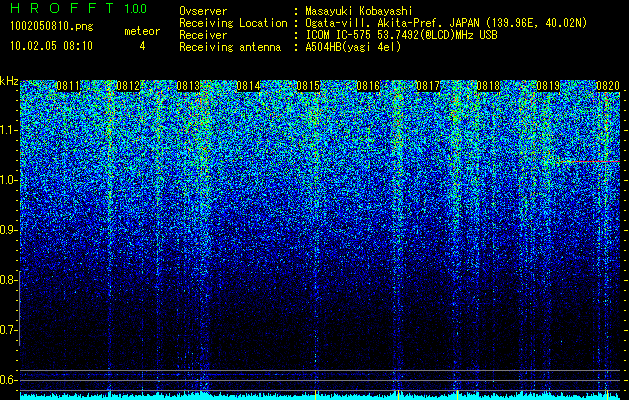Screen dimensions: 629x400
Task: Click the 1.1 kHz axis label
Action: pyautogui.click(x=8, y=130)
